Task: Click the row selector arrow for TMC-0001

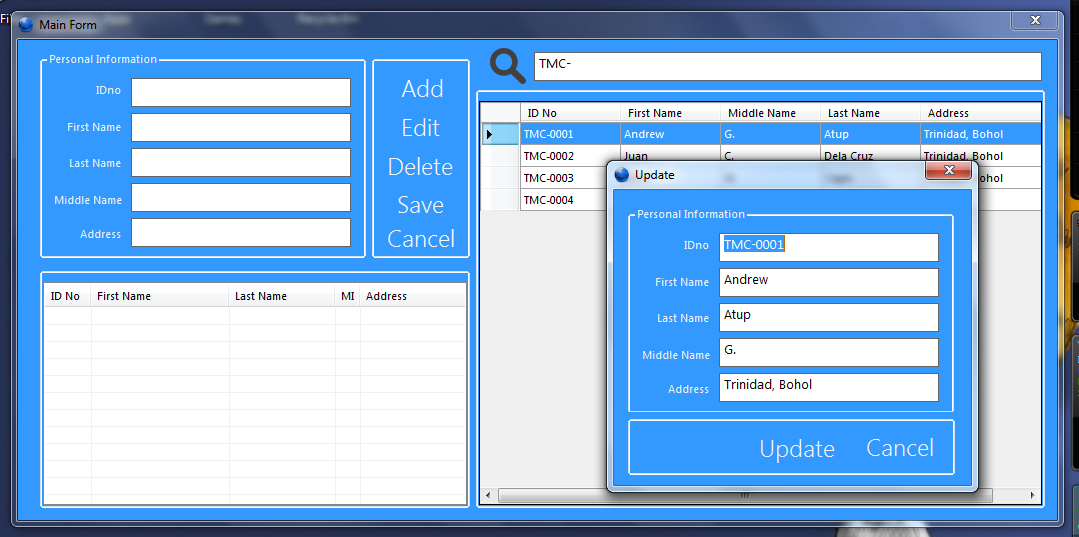Action: pos(489,134)
